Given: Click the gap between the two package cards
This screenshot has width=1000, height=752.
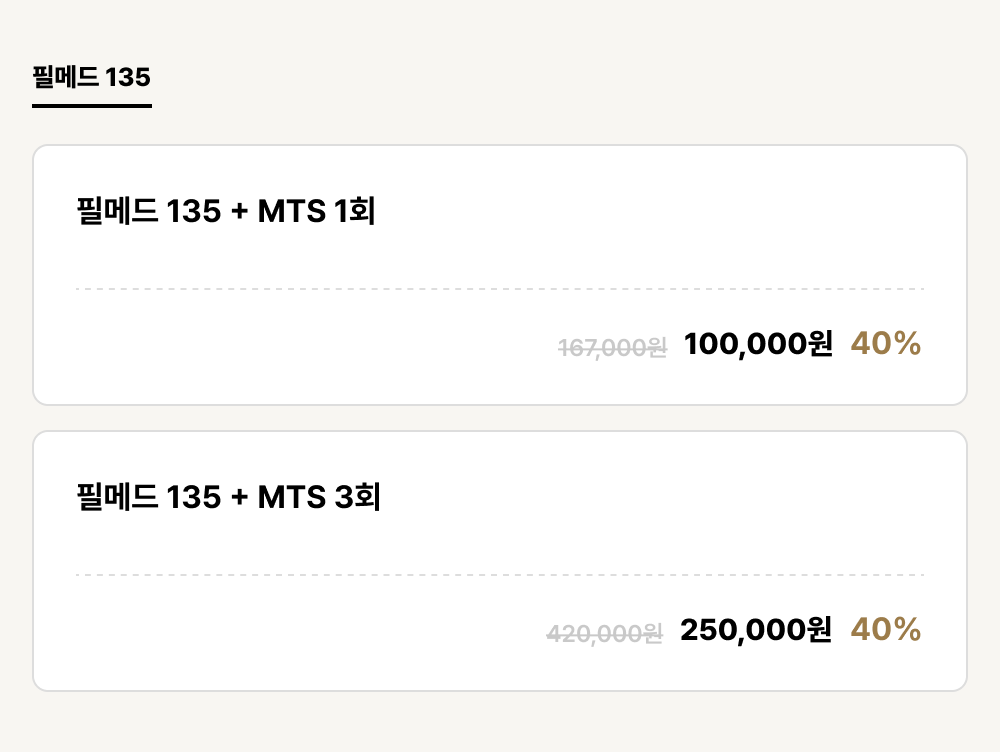Looking at the screenshot, I should coord(500,418).
